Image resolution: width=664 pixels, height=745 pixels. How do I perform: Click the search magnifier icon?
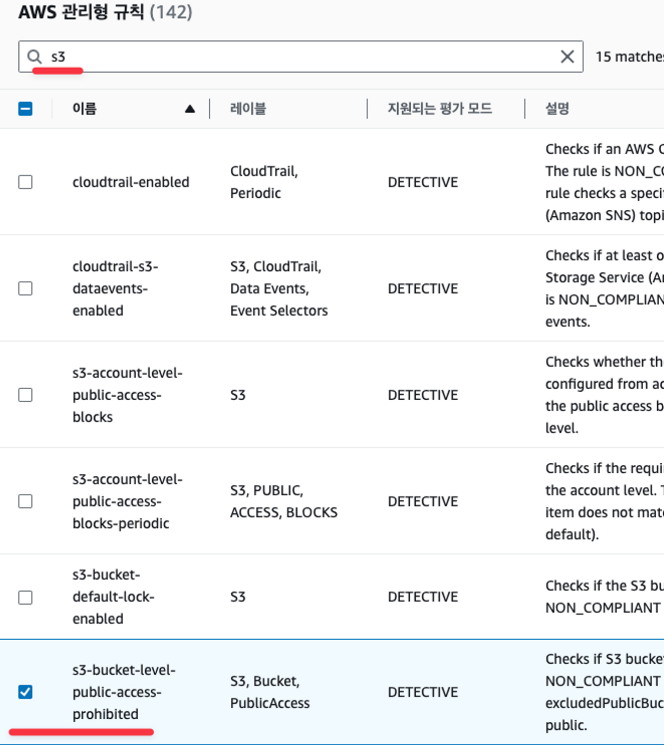(x=34, y=57)
